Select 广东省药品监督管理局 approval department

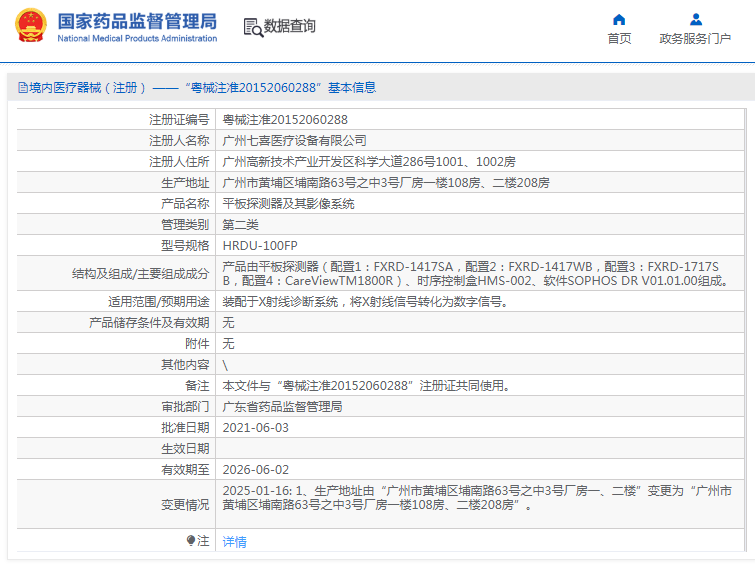tap(282, 407)
